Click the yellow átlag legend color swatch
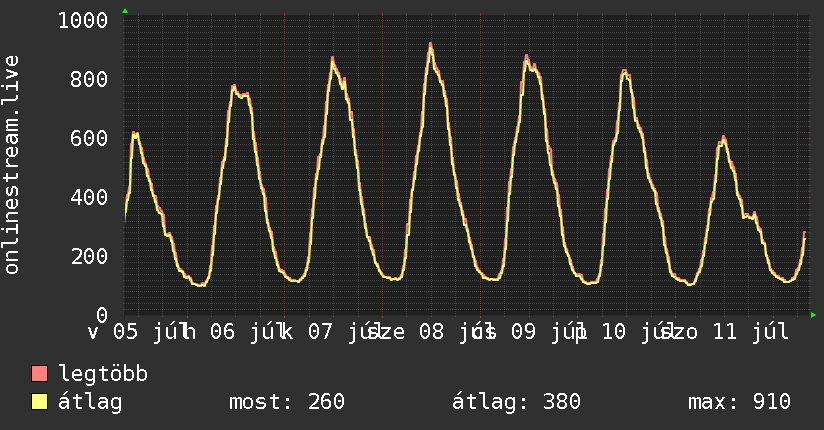 click(x=40, y=401)
